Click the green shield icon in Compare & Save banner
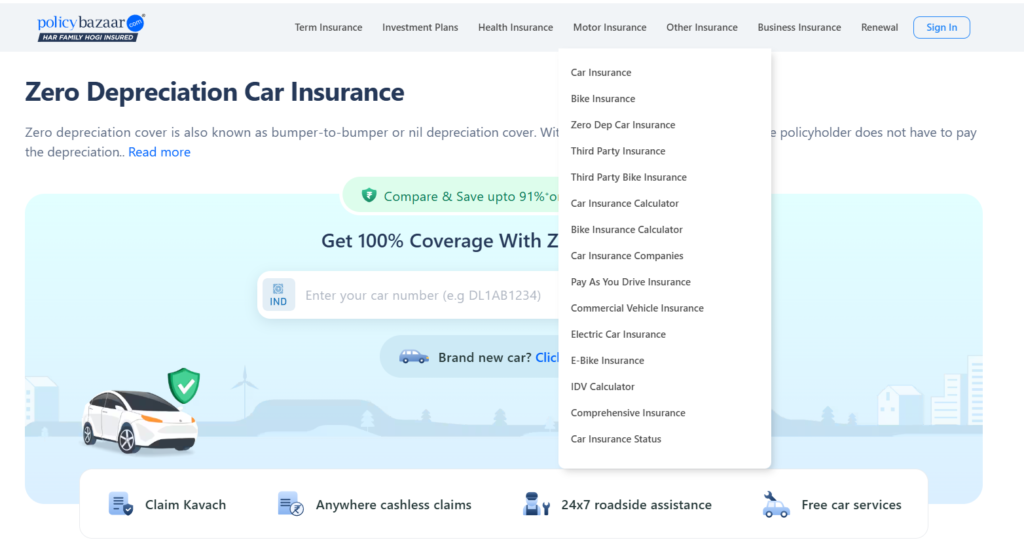This screenshot has width=1024, height=540. pyautogui.click(x=369, y=195)
